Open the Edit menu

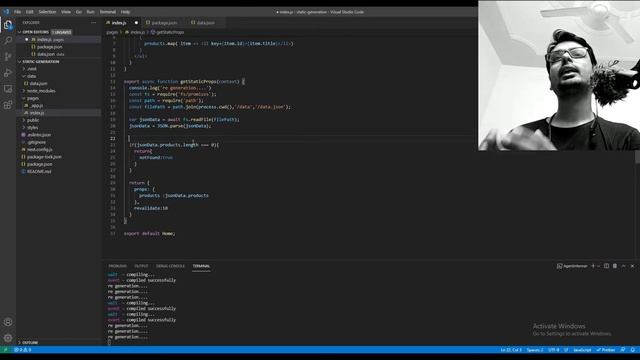pyautogui.click(x=30, y=12)
